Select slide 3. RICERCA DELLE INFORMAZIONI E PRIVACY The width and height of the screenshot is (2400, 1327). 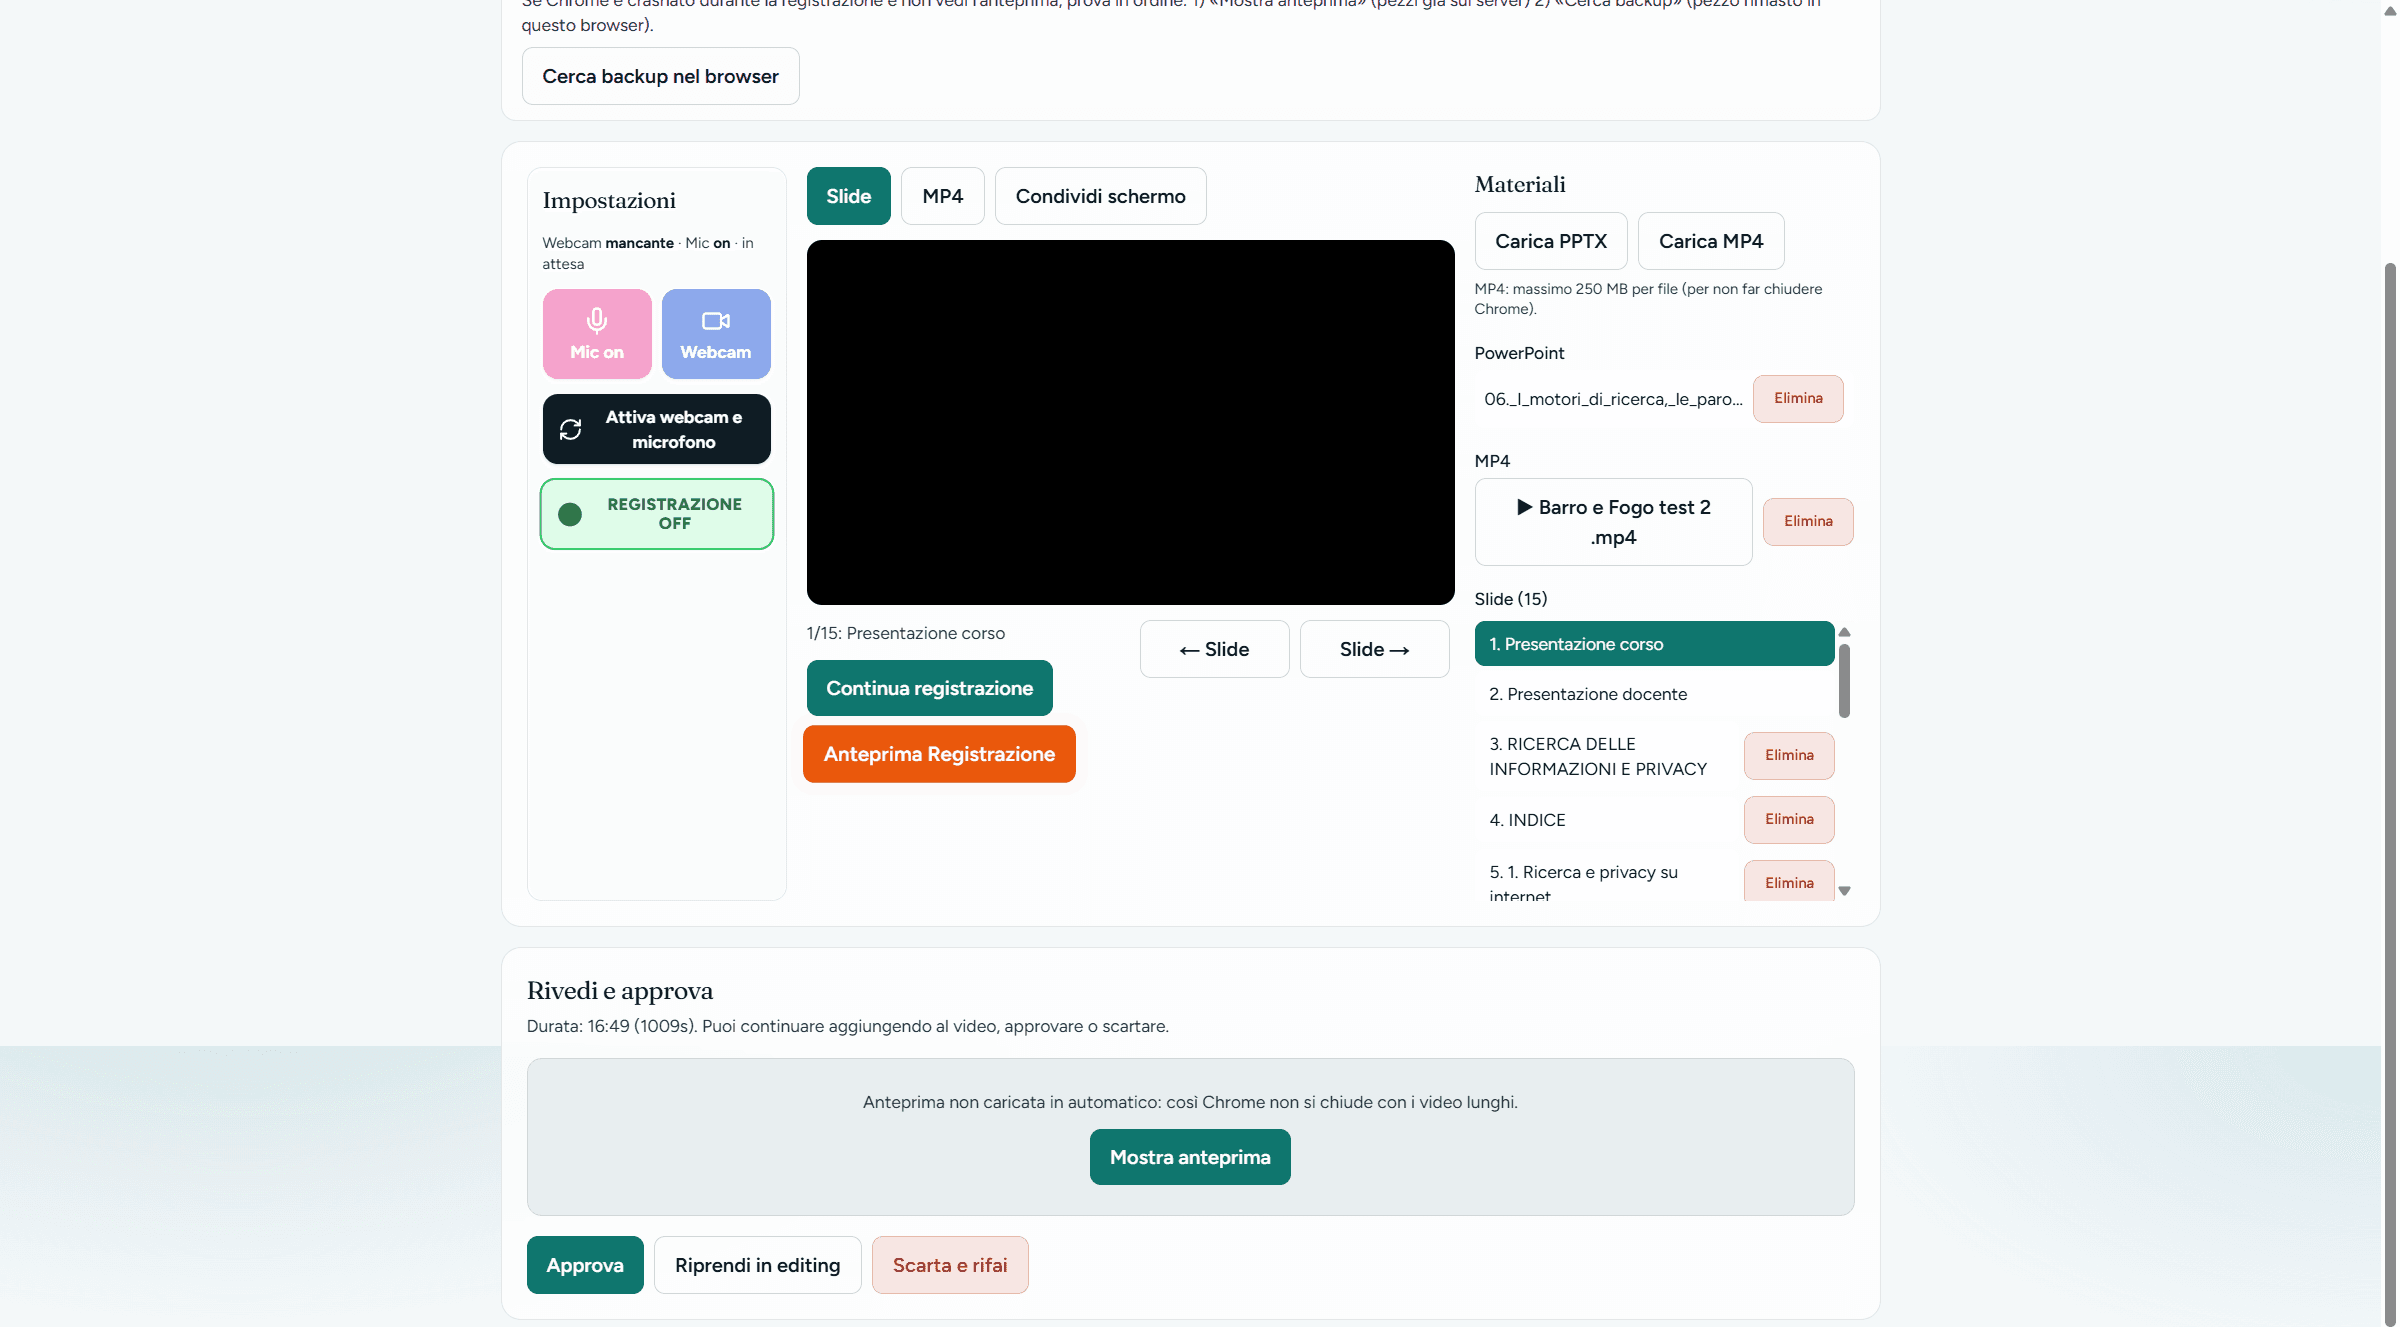click(x=1606, y=756)
